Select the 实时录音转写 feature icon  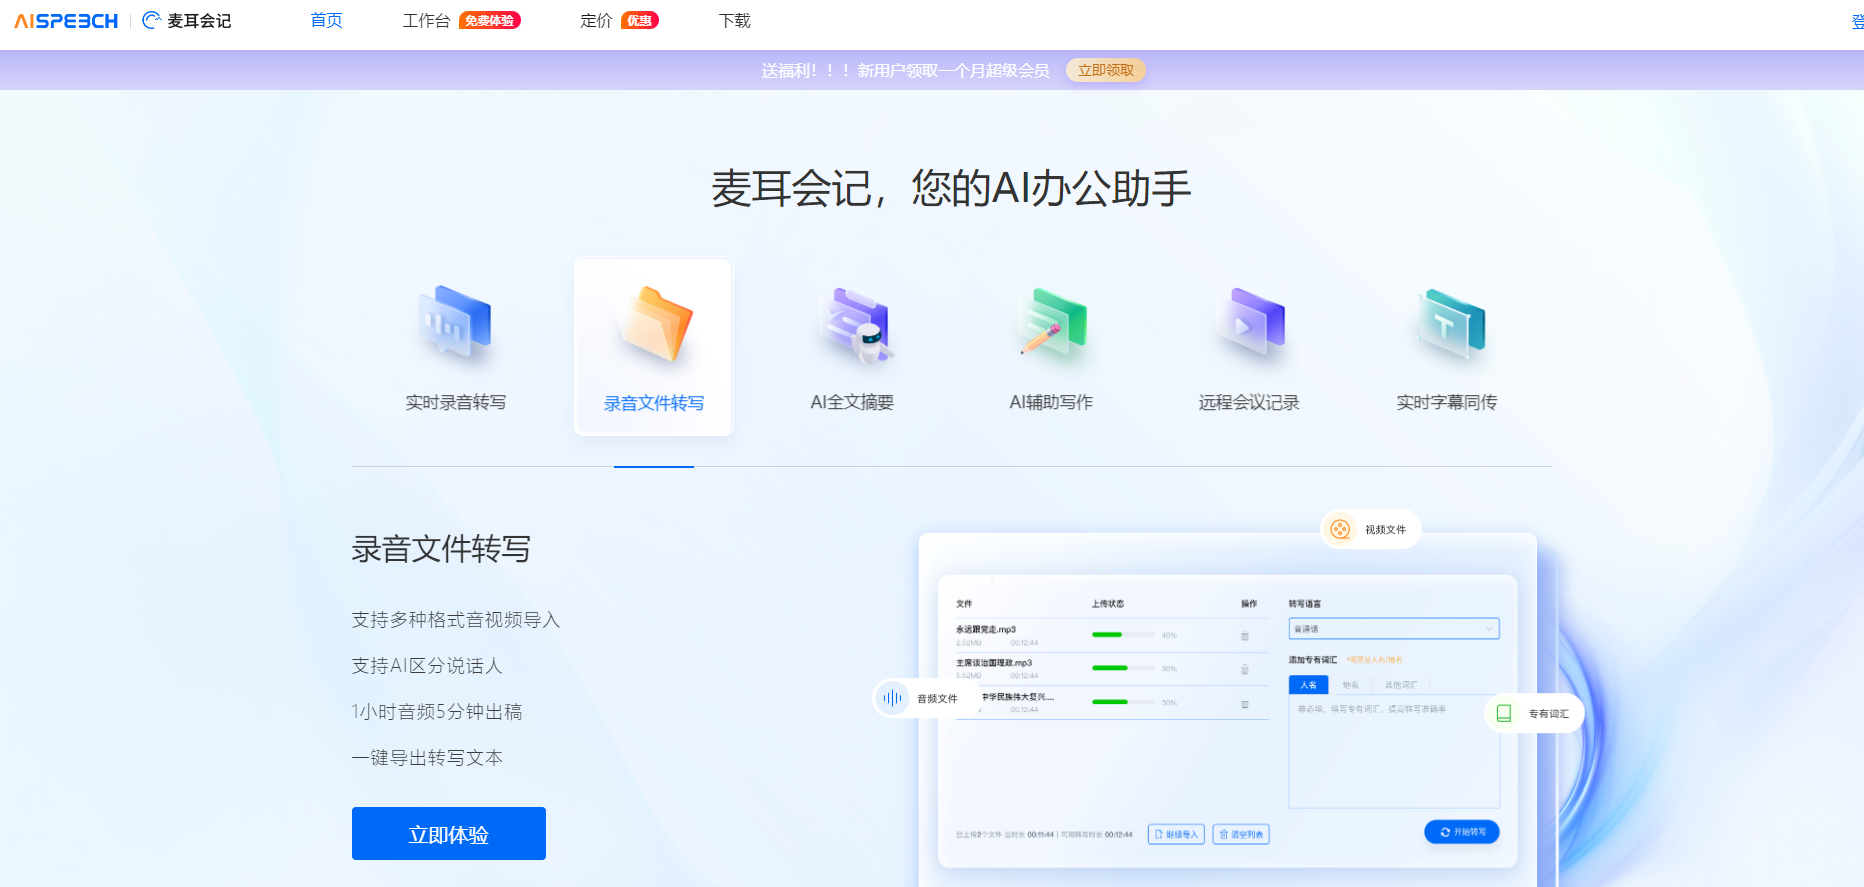[455, 323]
